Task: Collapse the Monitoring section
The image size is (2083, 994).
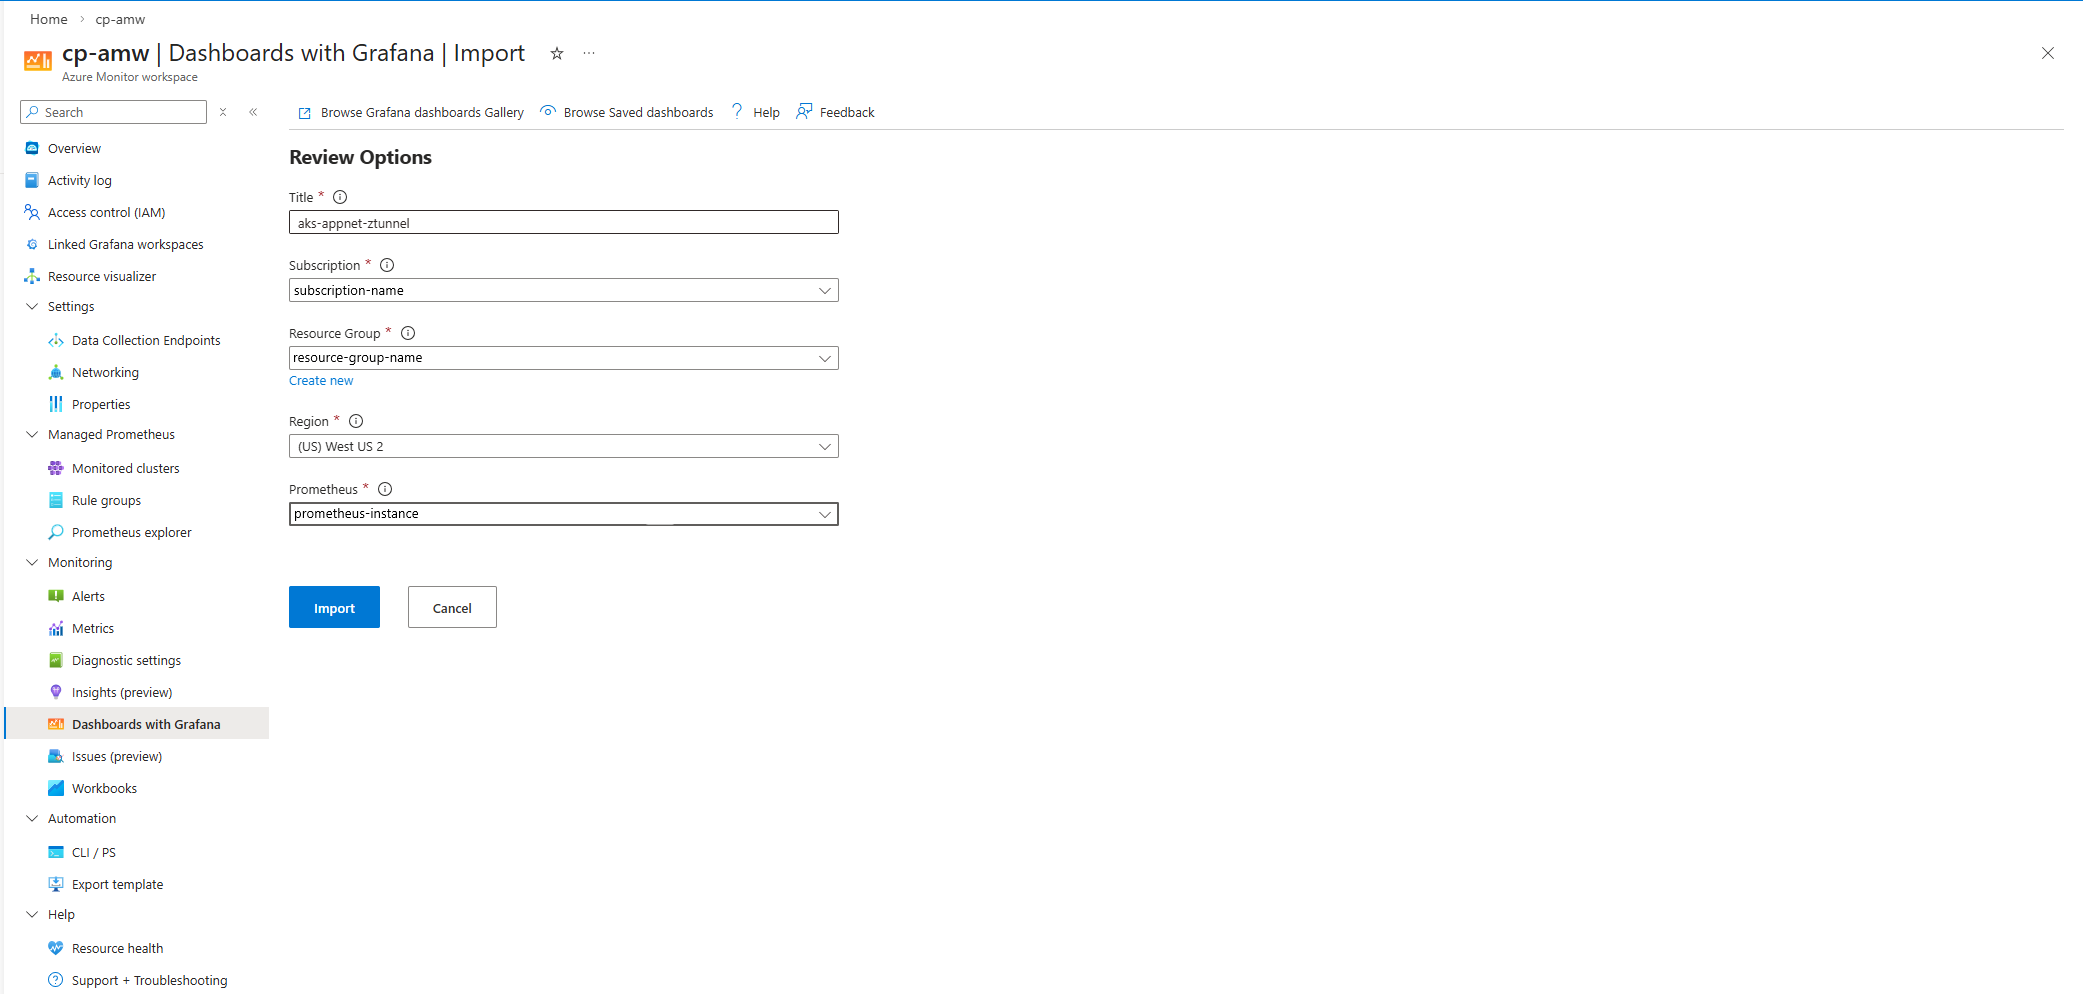Action: (32, 562)
